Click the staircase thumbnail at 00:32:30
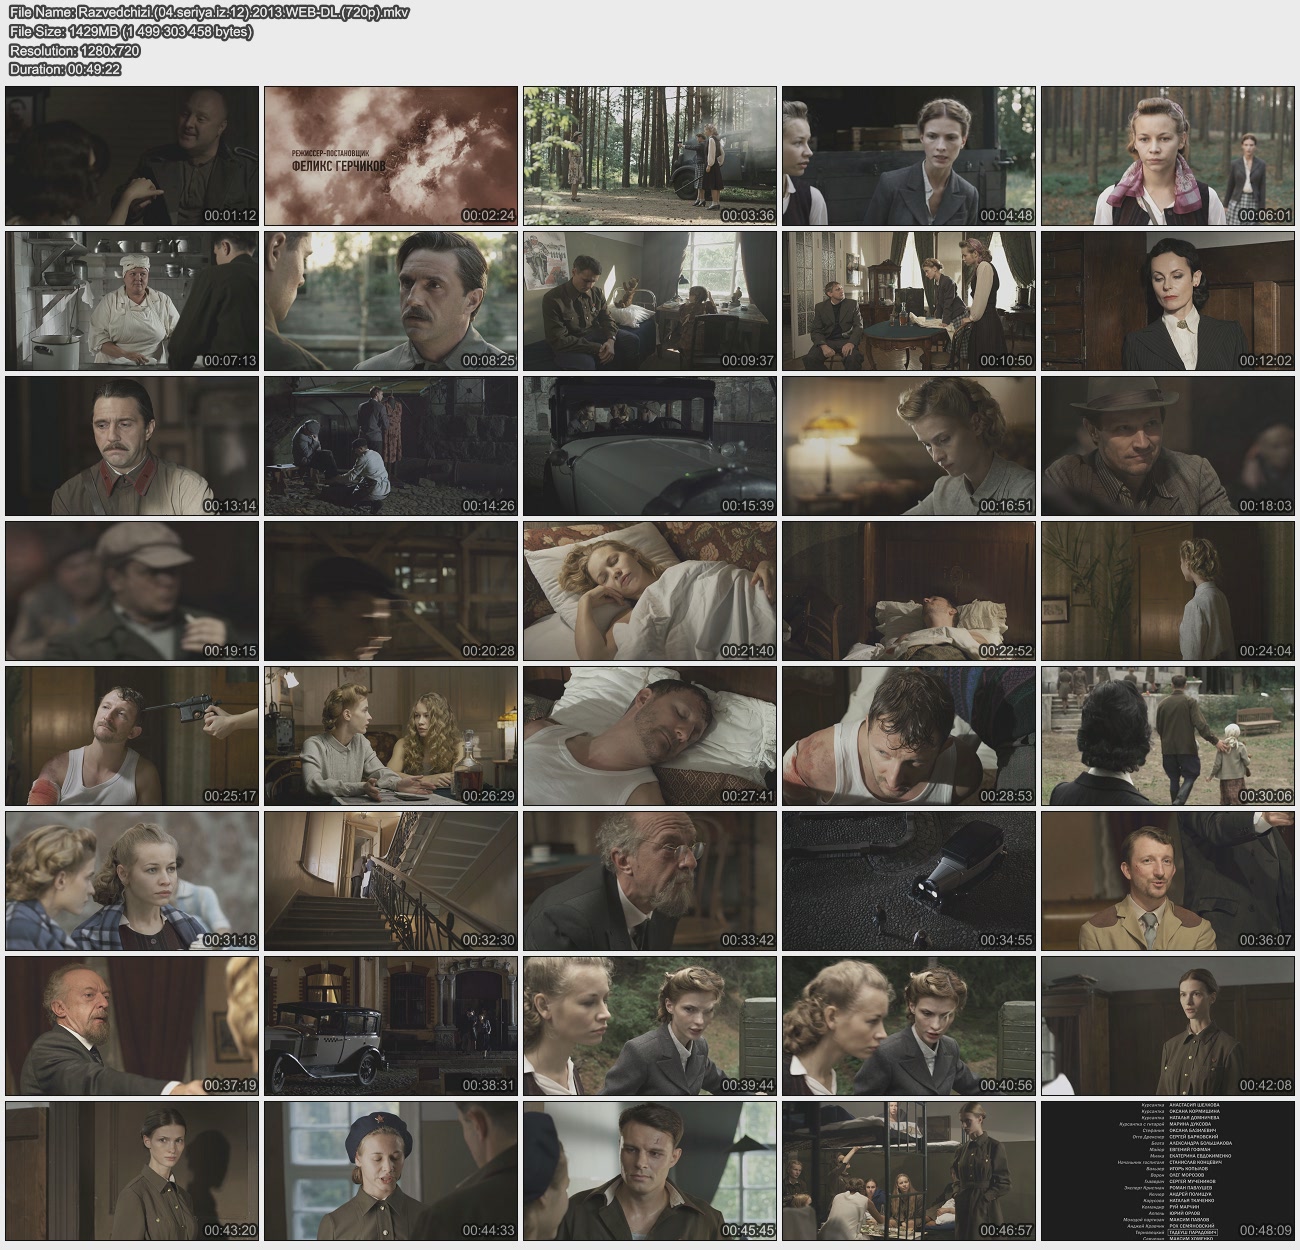Viewport: 1300px width, 1250px height. point(391,881)
